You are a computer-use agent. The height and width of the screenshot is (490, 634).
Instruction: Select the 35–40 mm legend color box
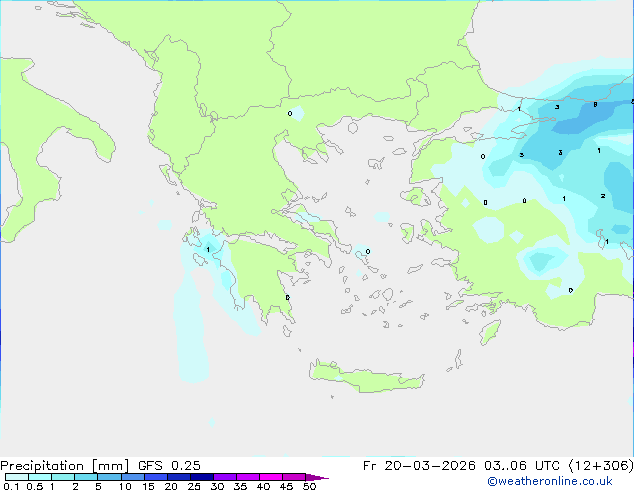248,477
